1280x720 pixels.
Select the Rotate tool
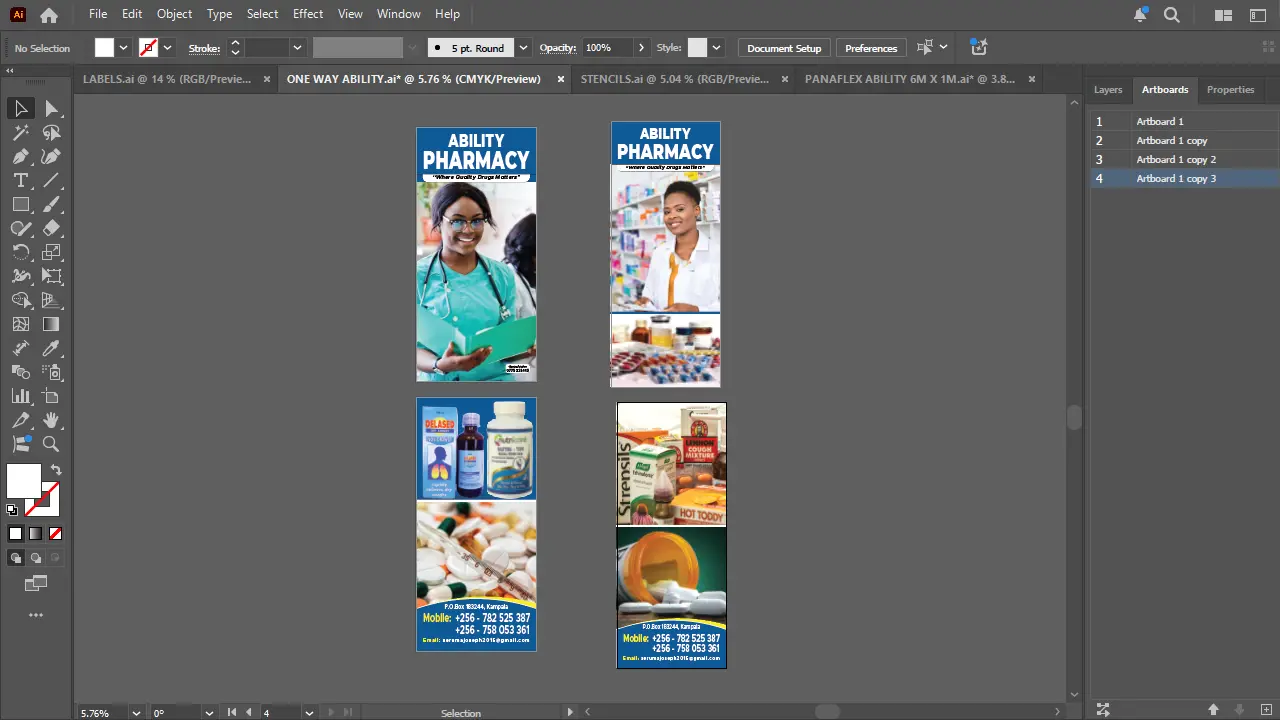[x=21, y=252]
